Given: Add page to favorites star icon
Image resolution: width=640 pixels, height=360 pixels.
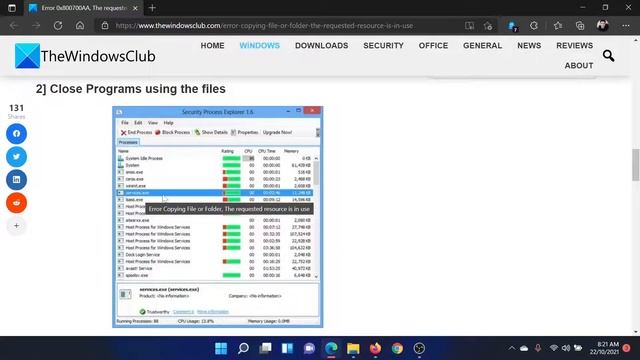Looking at the screenshot, I should (488, 26).
